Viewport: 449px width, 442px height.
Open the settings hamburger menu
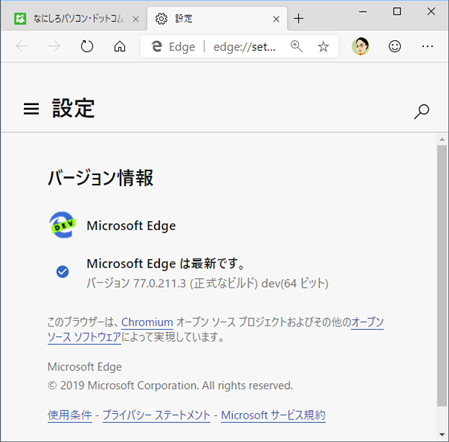31,109
